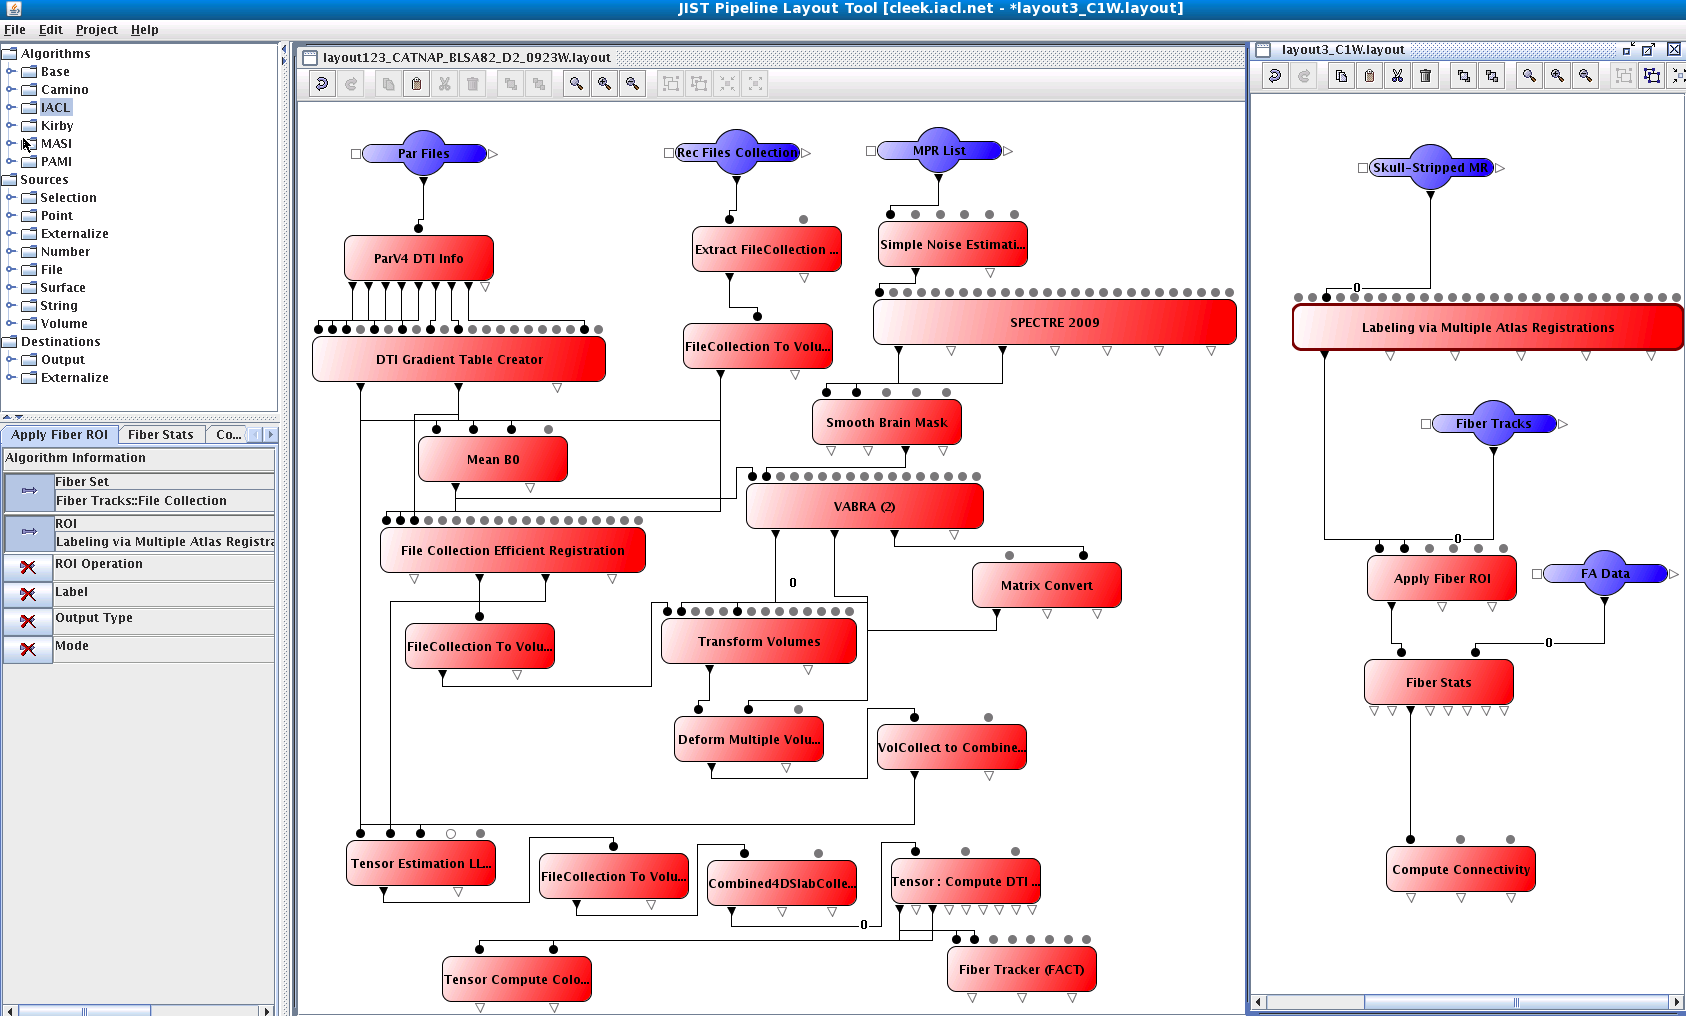Toggle the Output Type red X button
The image size is (1687, 1016).
tap(28, 621)
